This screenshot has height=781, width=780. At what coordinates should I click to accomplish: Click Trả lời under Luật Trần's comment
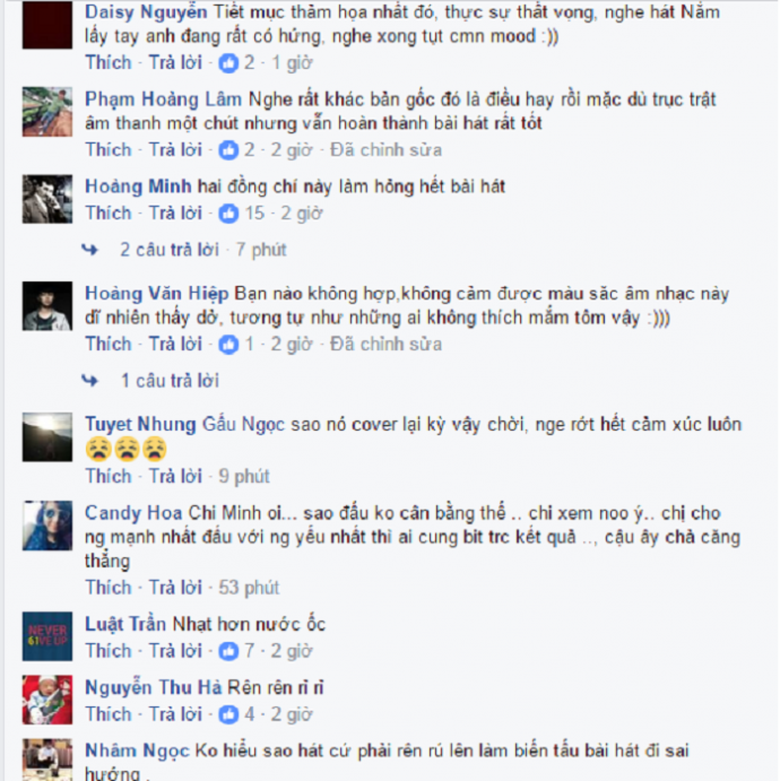(176, 651)
